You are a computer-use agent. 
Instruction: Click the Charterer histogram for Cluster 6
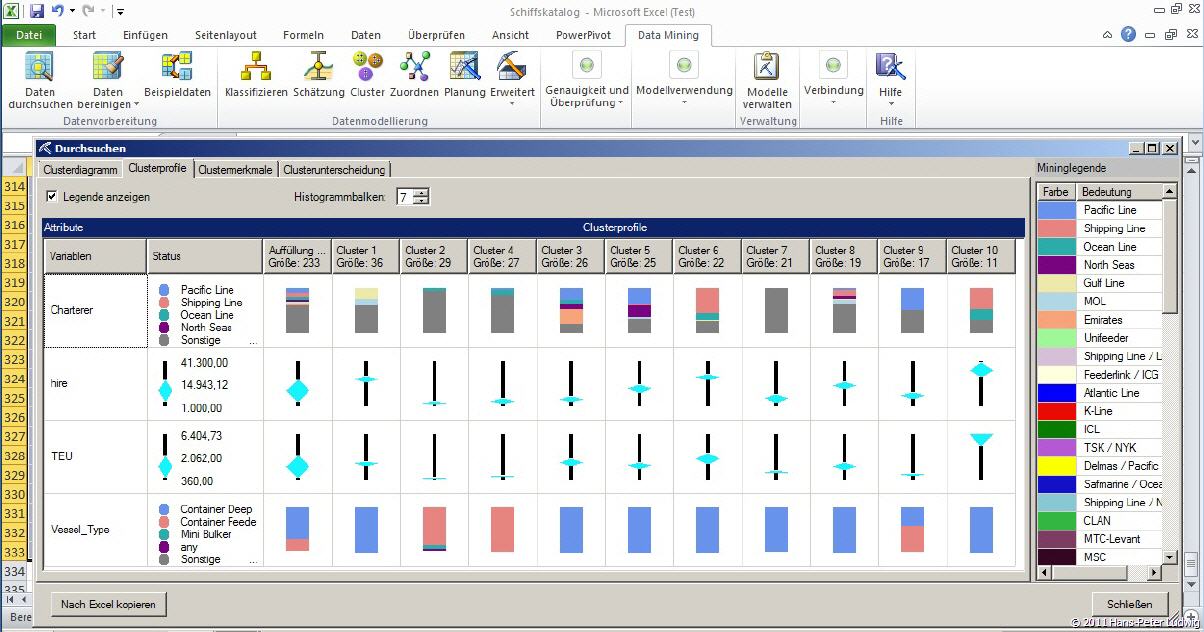(707, 310)
